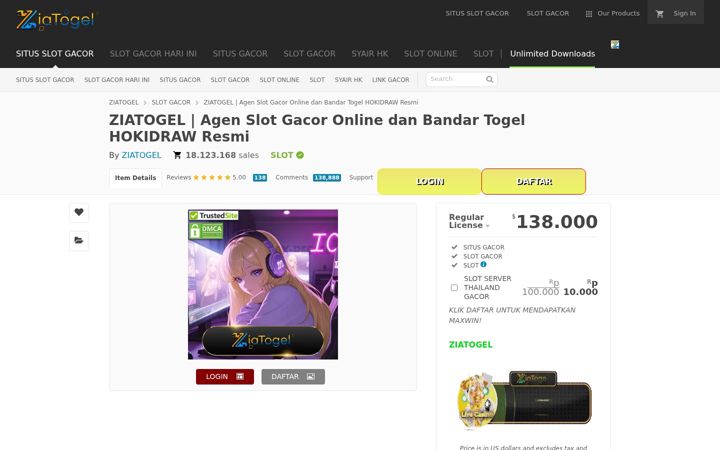720x450 pixels.
Task: Click the yellow DAFTAR button
Action: [534, 182]
